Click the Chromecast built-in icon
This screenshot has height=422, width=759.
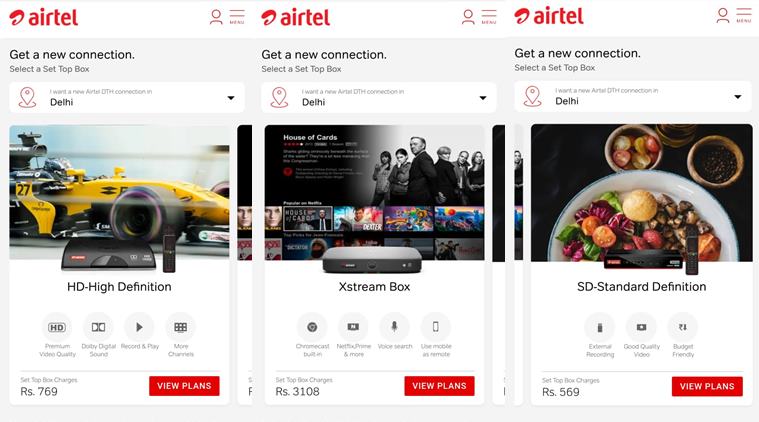312,328
